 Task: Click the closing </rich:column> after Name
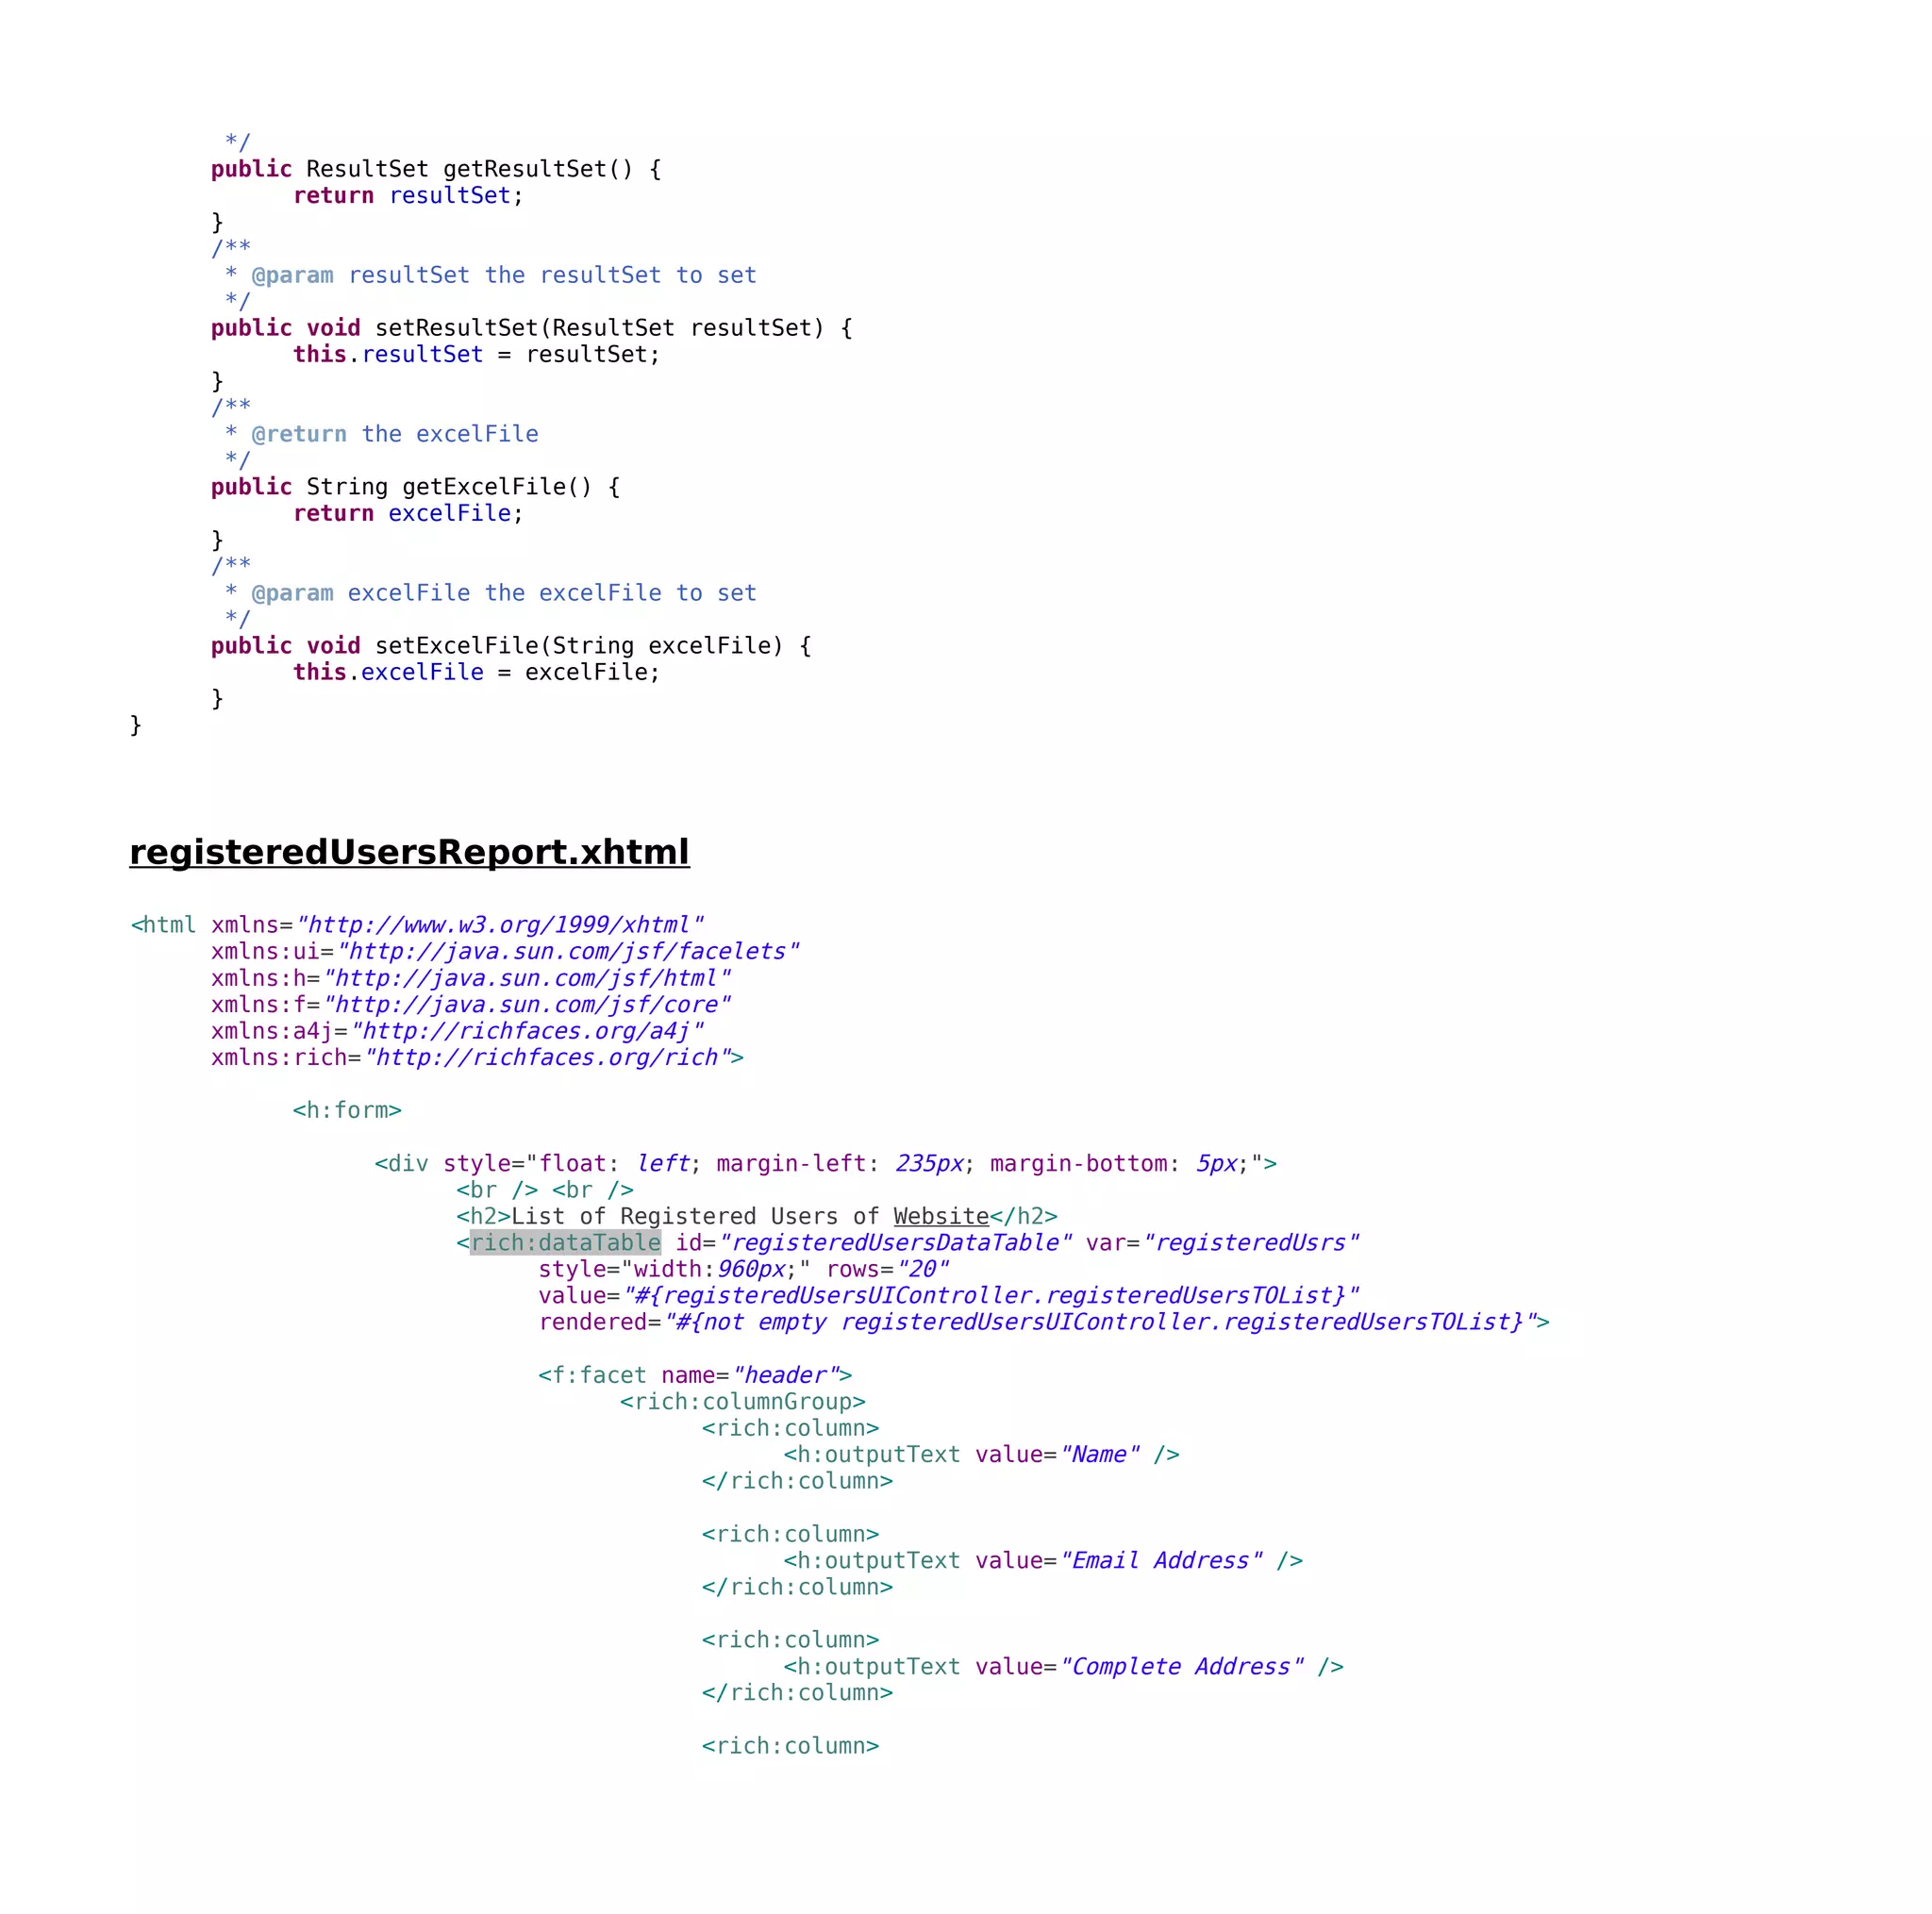798,1481
